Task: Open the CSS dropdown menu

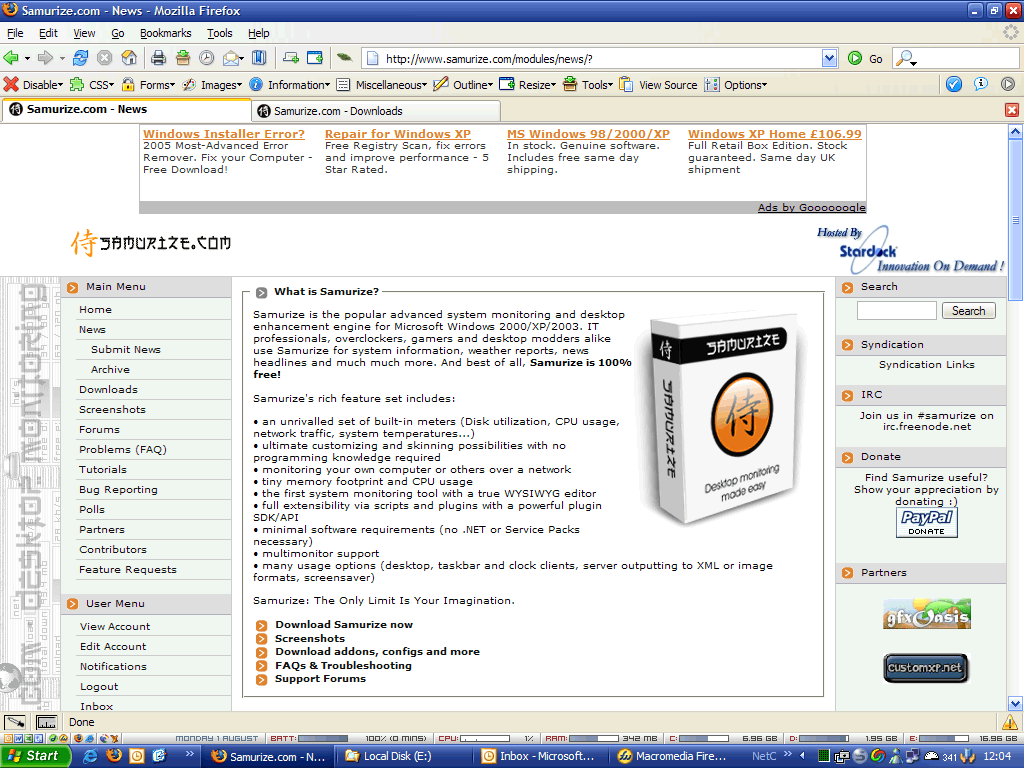Action: click(x=93, y=85)
